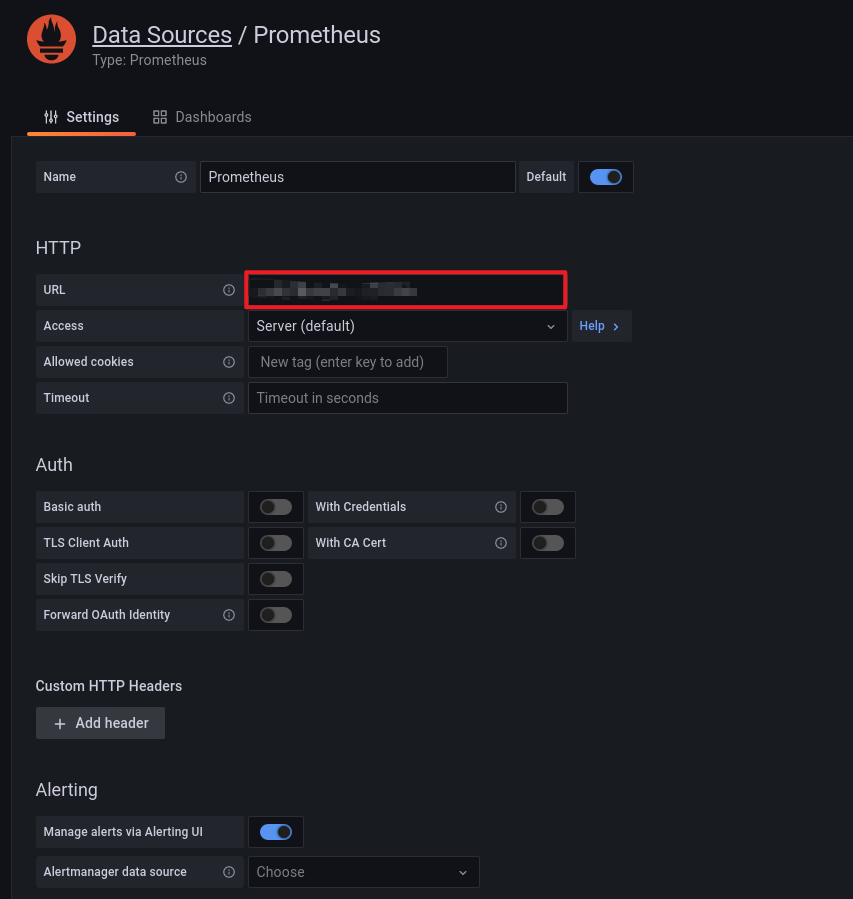Focus the Timeout in seconds field
Viewport: 853px width, 899px height.
click(408, 398)
